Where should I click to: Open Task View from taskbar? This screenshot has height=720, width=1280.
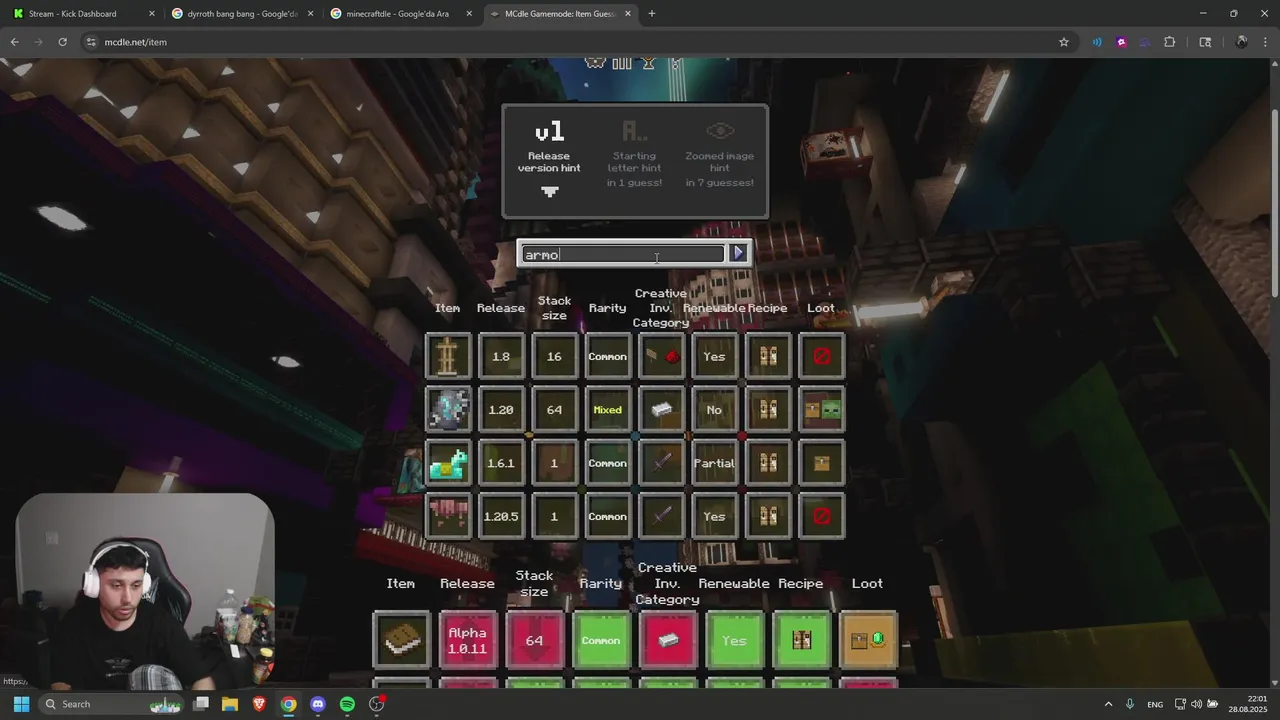[200, 704]
